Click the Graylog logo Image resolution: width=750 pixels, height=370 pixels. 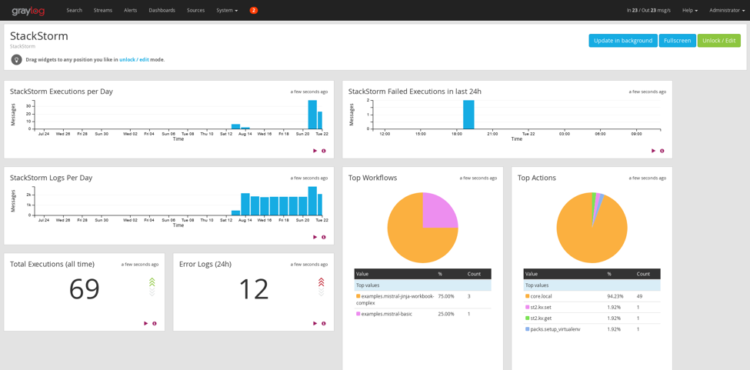(28, 11)
